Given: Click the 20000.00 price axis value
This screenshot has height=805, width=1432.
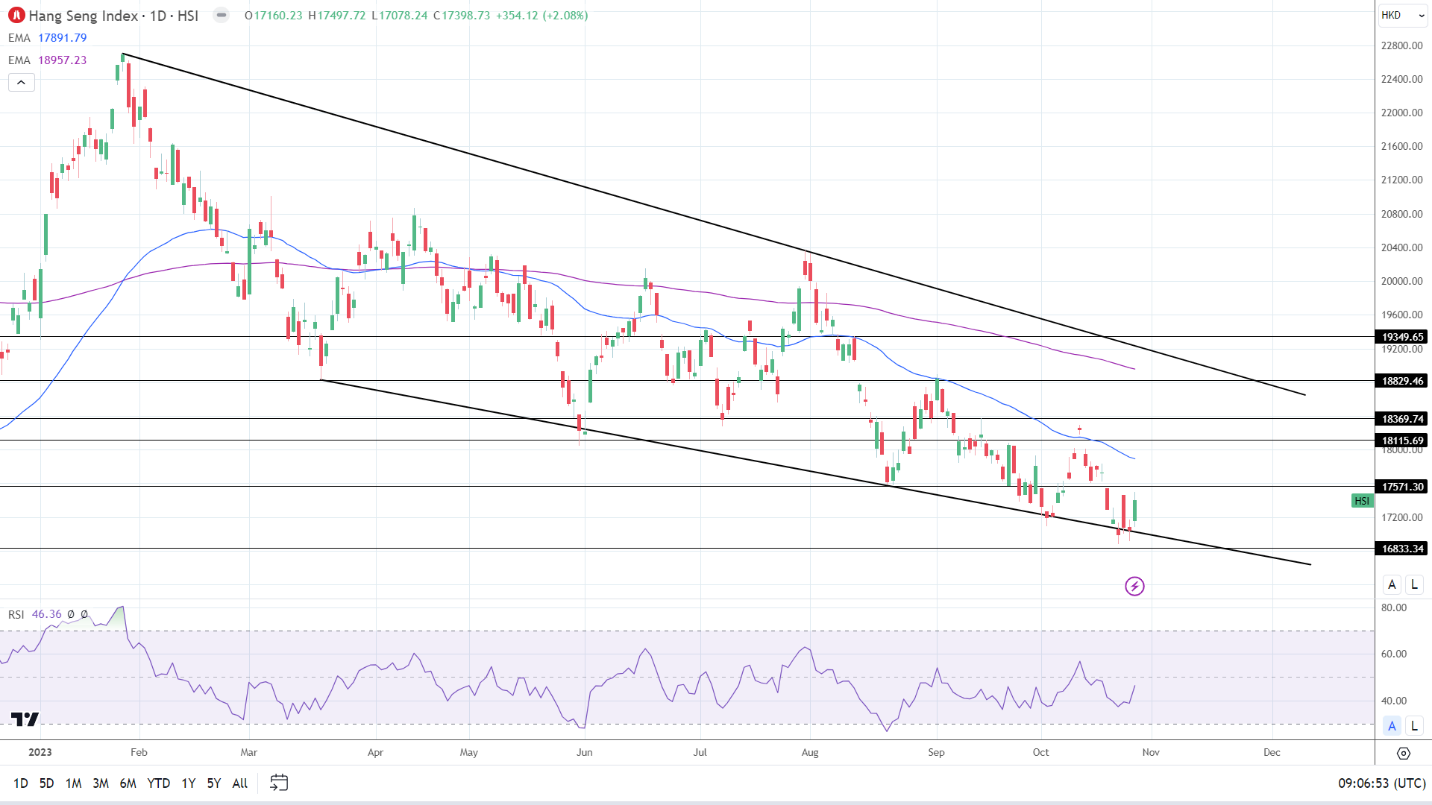Looking at the screenshot, I should 1403,282.
